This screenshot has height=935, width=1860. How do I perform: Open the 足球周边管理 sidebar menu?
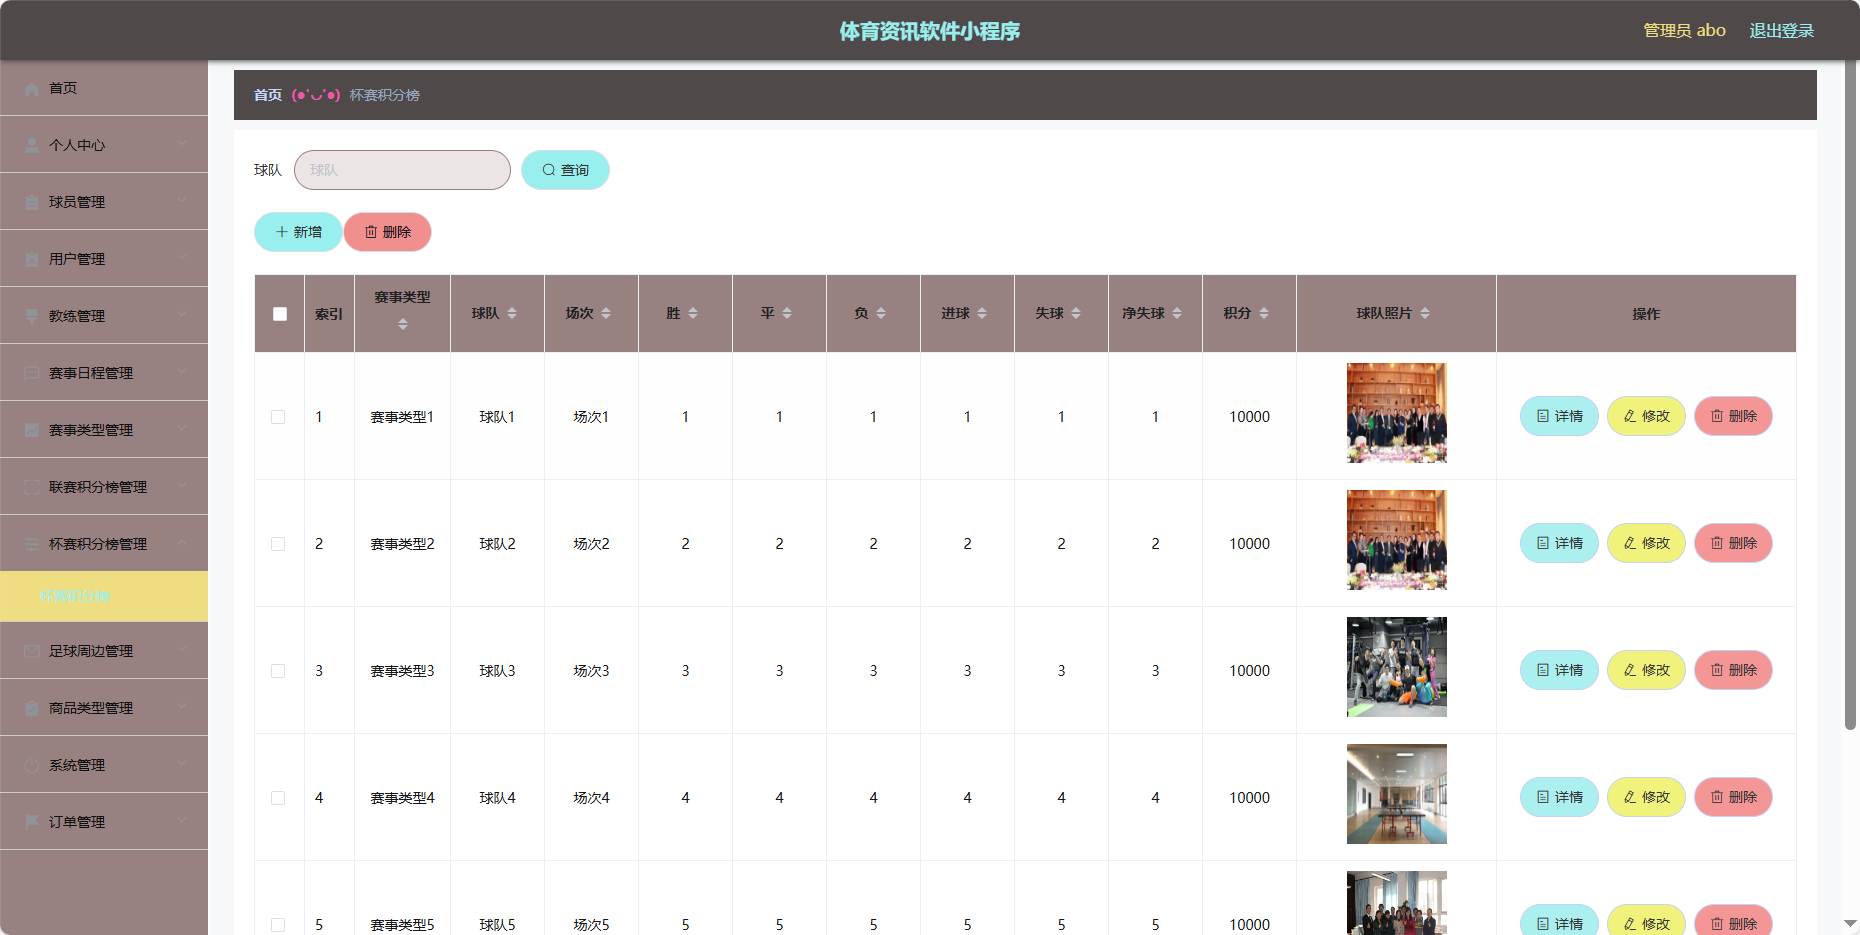click(104, 651)
